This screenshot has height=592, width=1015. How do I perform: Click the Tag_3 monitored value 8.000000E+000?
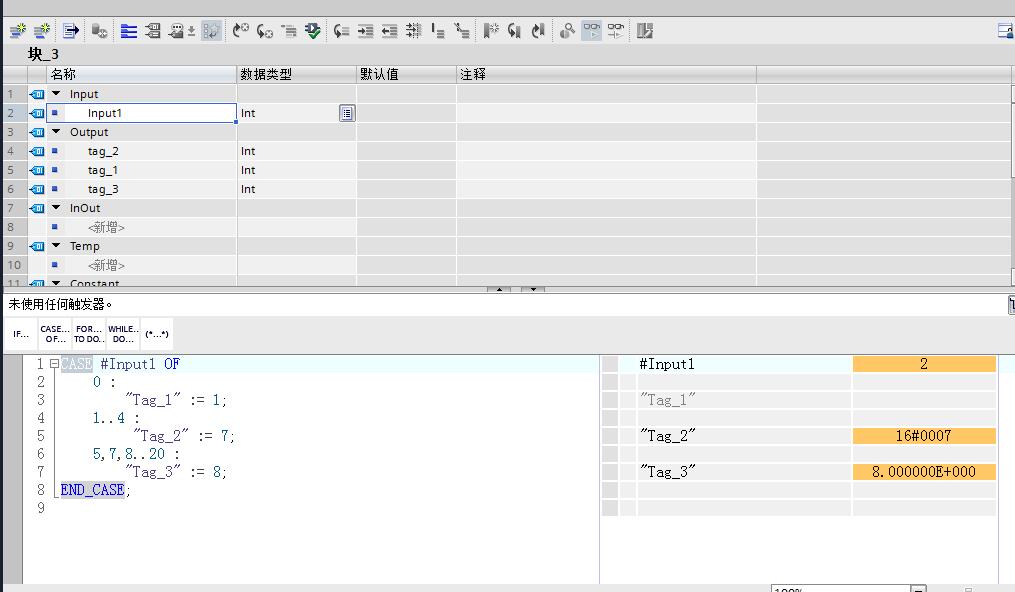[924, 472]
